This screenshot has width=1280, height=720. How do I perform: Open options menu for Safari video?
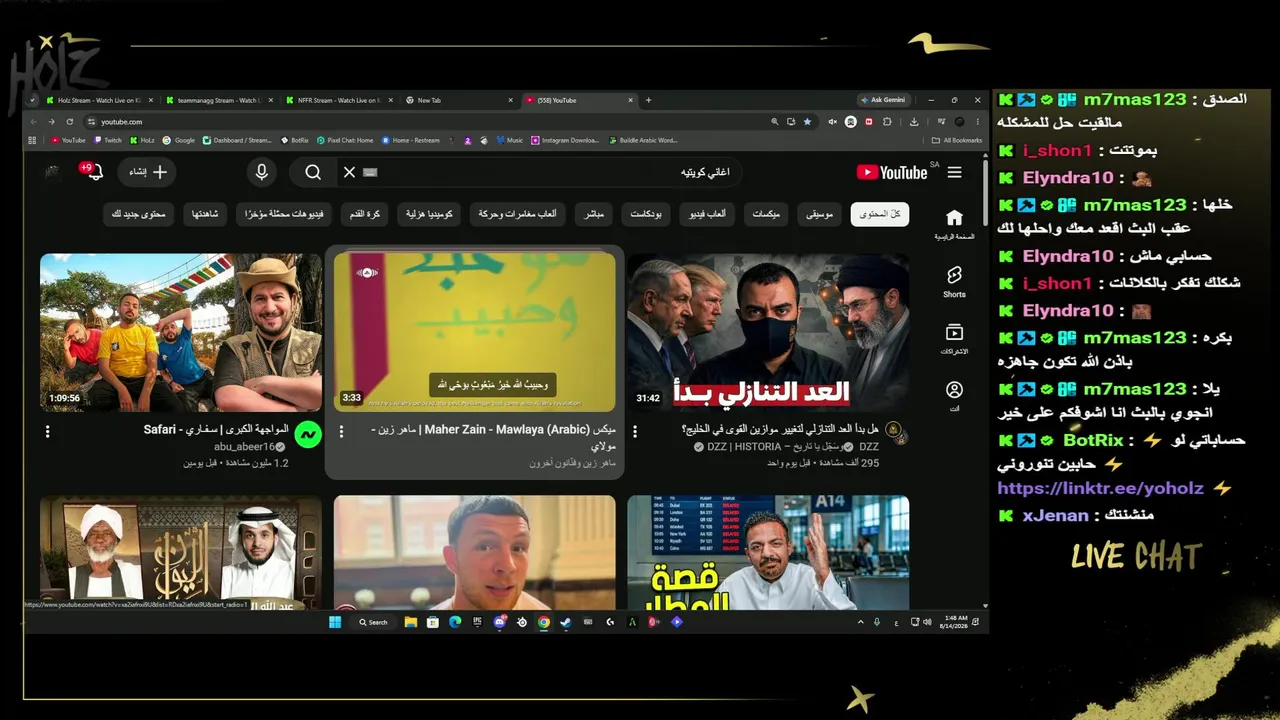[47, 432]
